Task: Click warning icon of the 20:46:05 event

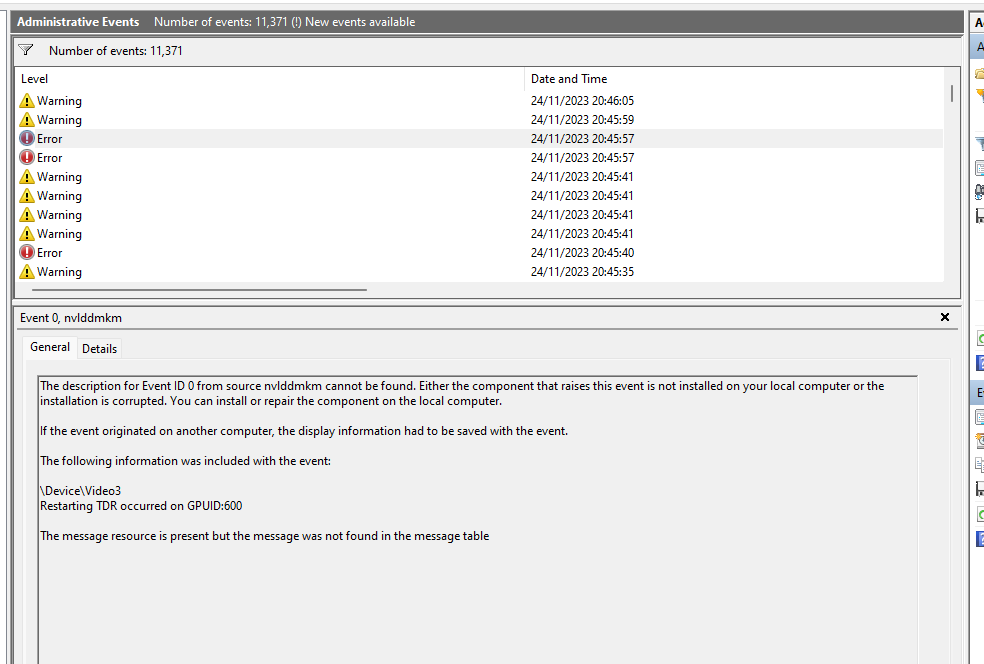Action: click(x=27, y=101)
